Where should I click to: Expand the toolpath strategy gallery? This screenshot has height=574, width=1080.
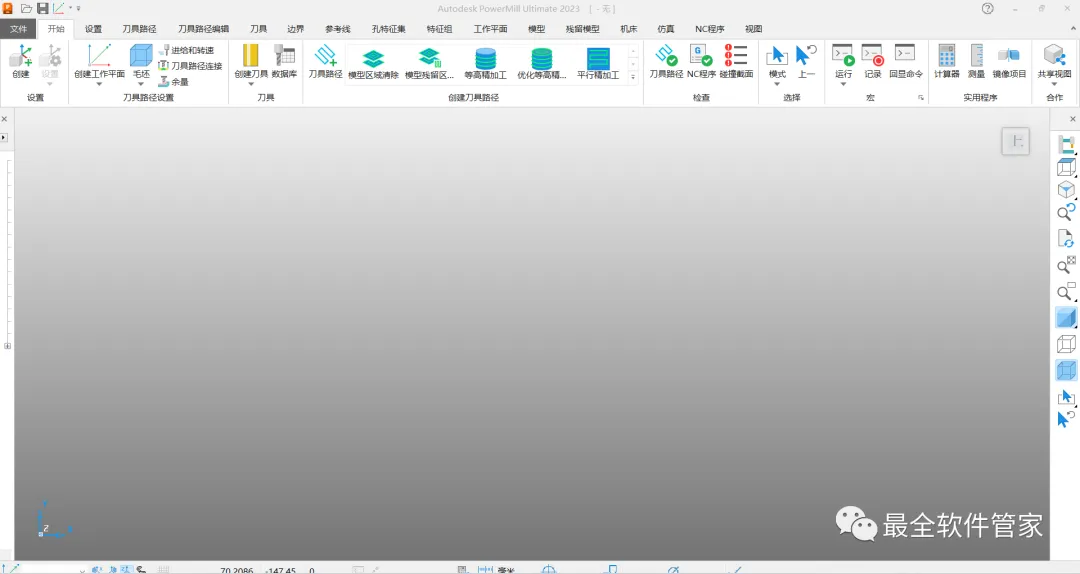[633, 76]
